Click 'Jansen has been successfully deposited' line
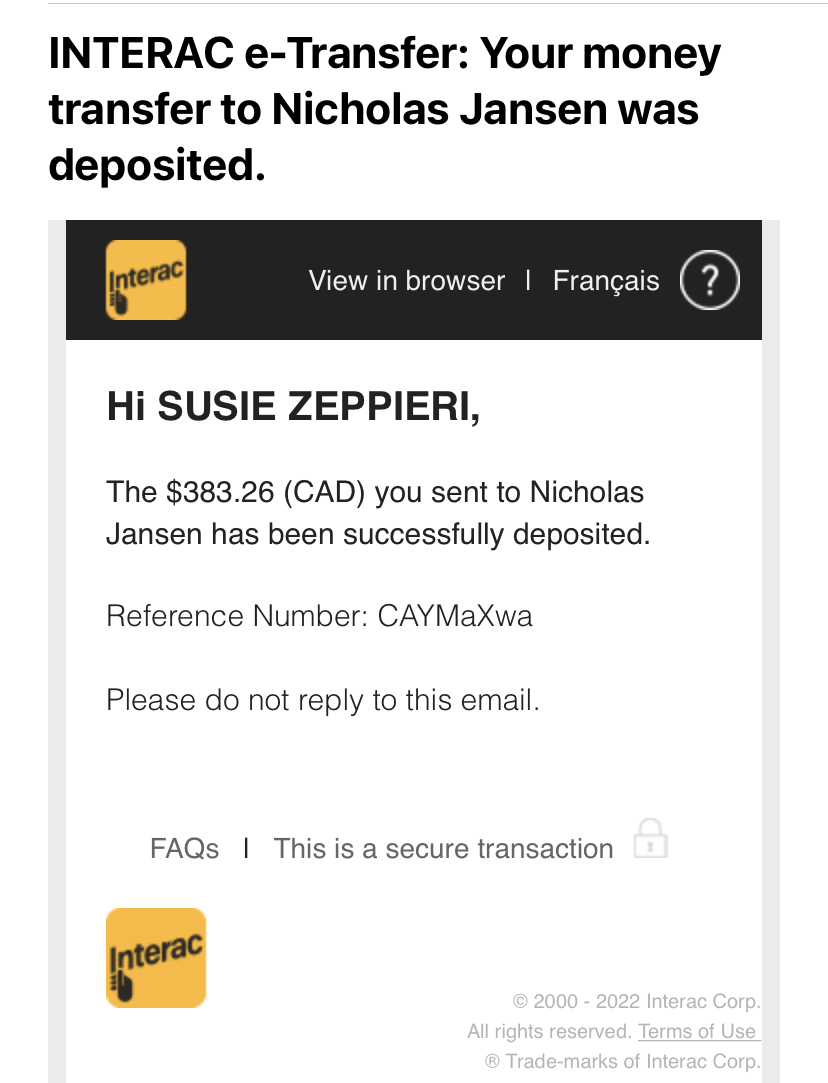The width and height of the screenshot is (828, 1083). pyautogui.click(x=378, y=535)
